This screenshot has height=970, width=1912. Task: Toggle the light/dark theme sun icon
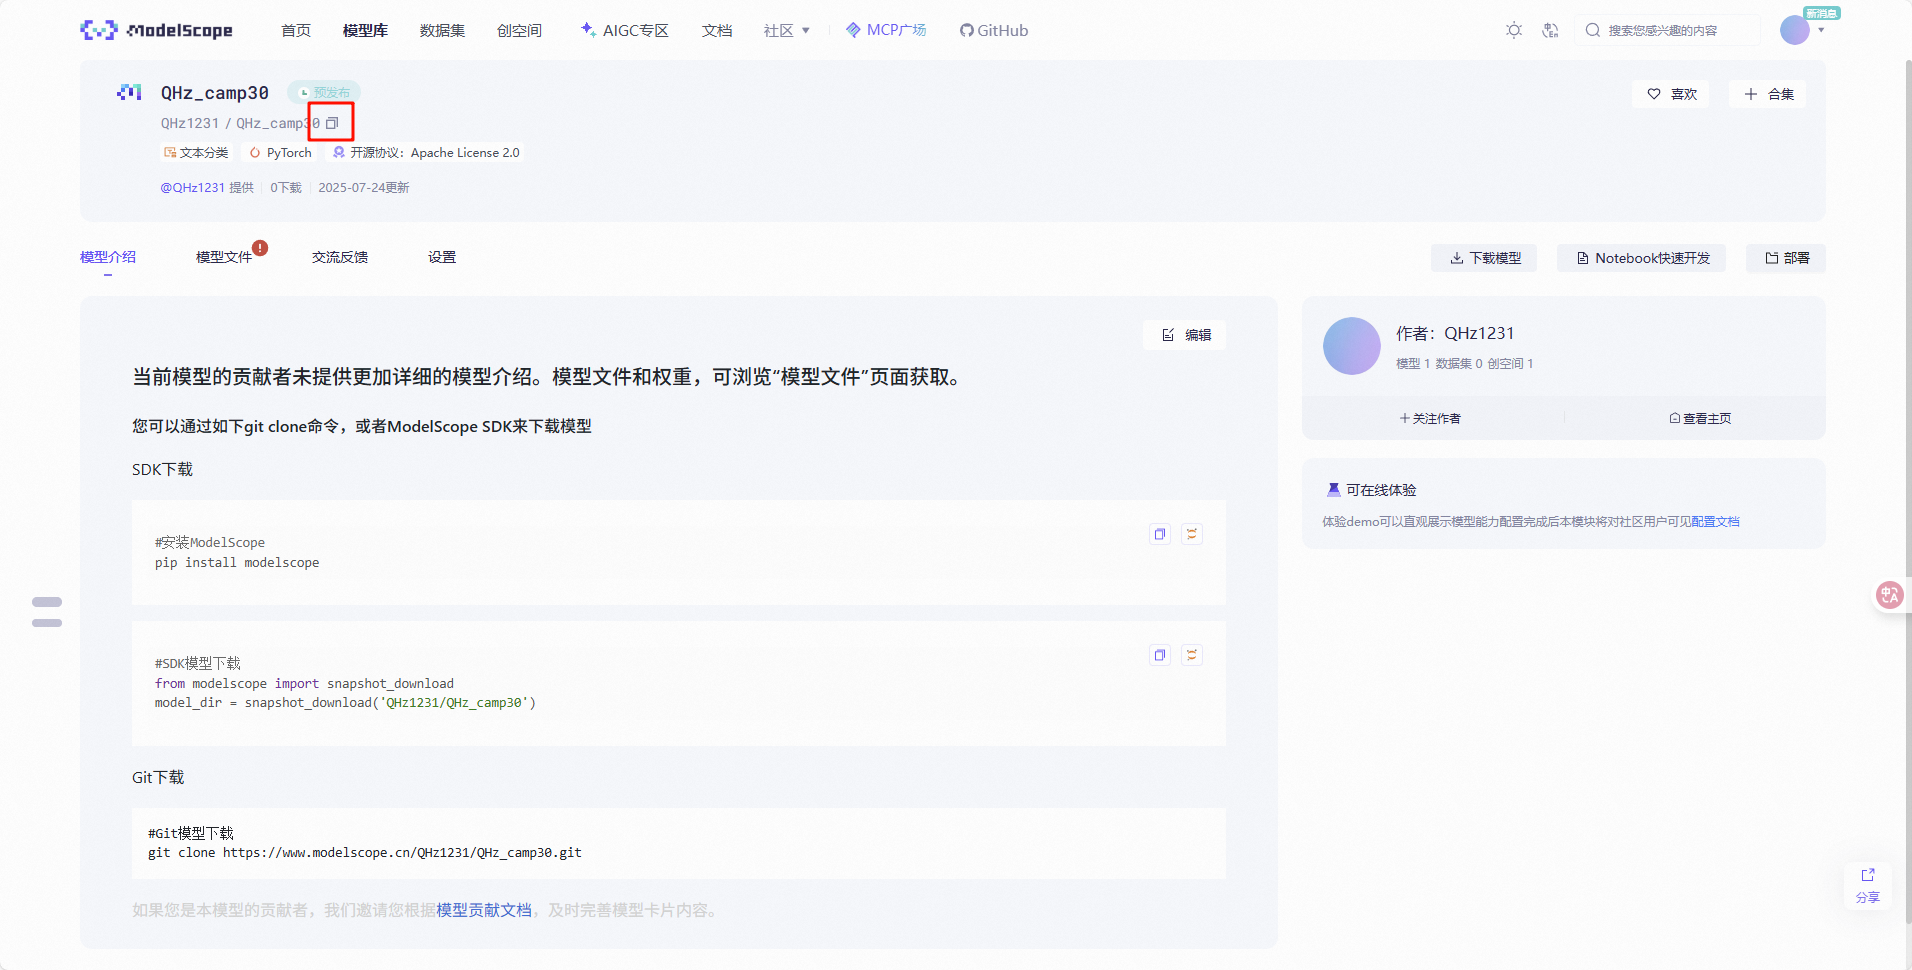point(1514,30)
